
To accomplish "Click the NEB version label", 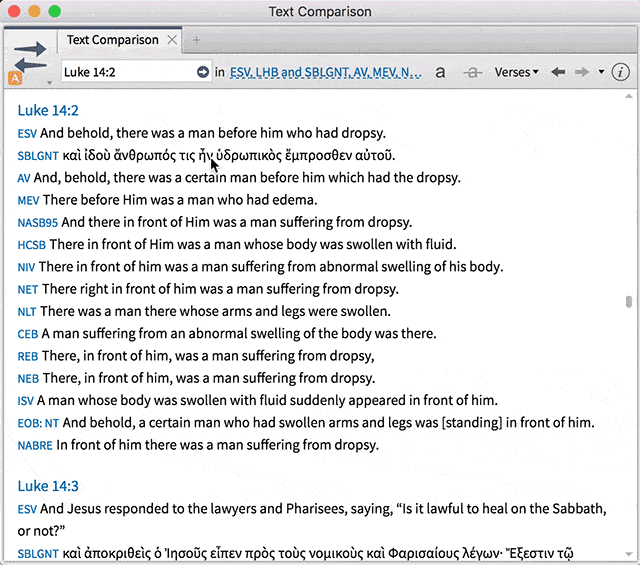I will click(x=28, y=378).
